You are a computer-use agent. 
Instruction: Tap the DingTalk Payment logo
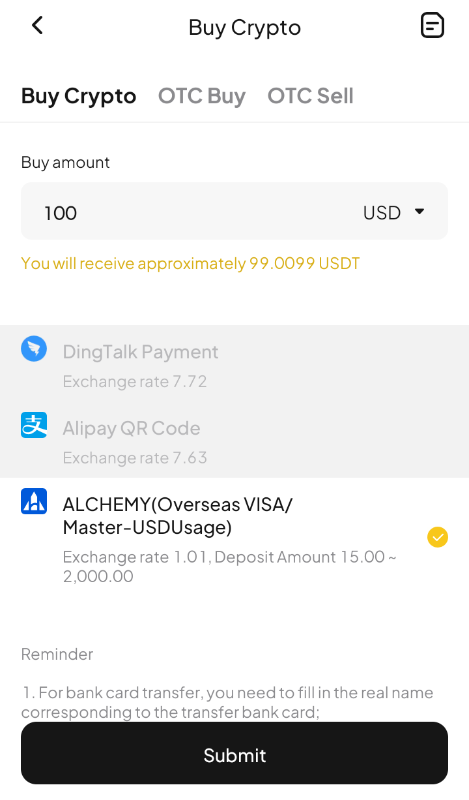tap(34, 349)
